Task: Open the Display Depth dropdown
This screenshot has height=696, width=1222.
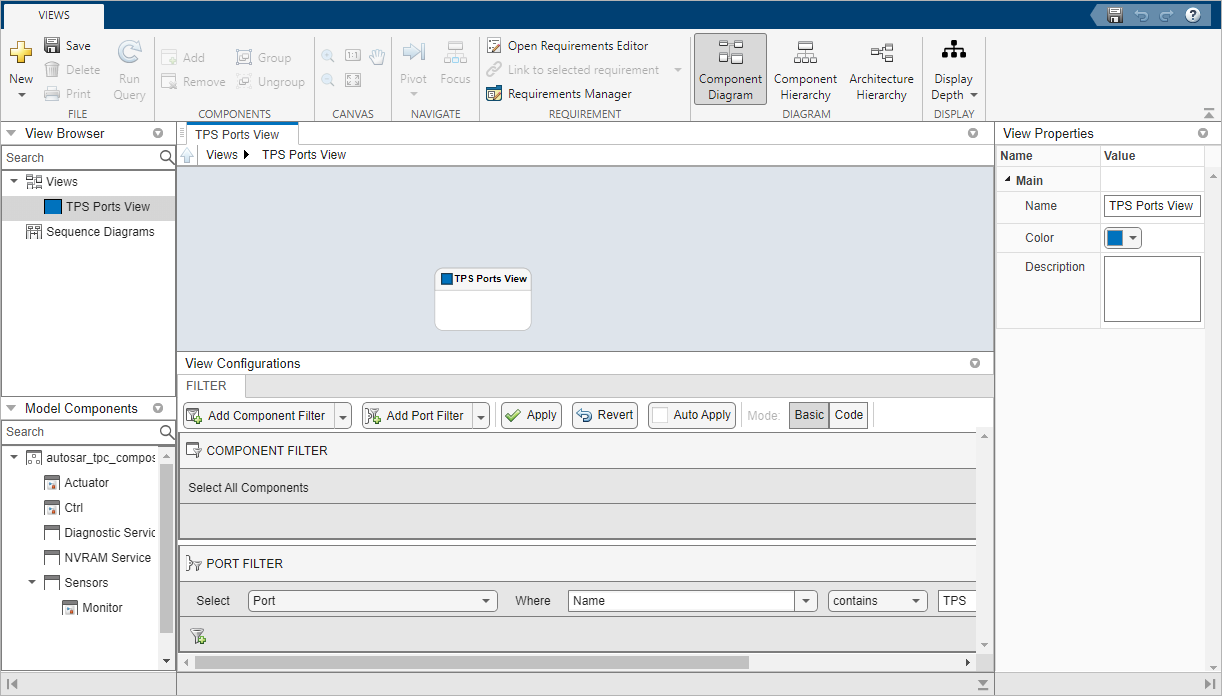Action: [954, 70]
